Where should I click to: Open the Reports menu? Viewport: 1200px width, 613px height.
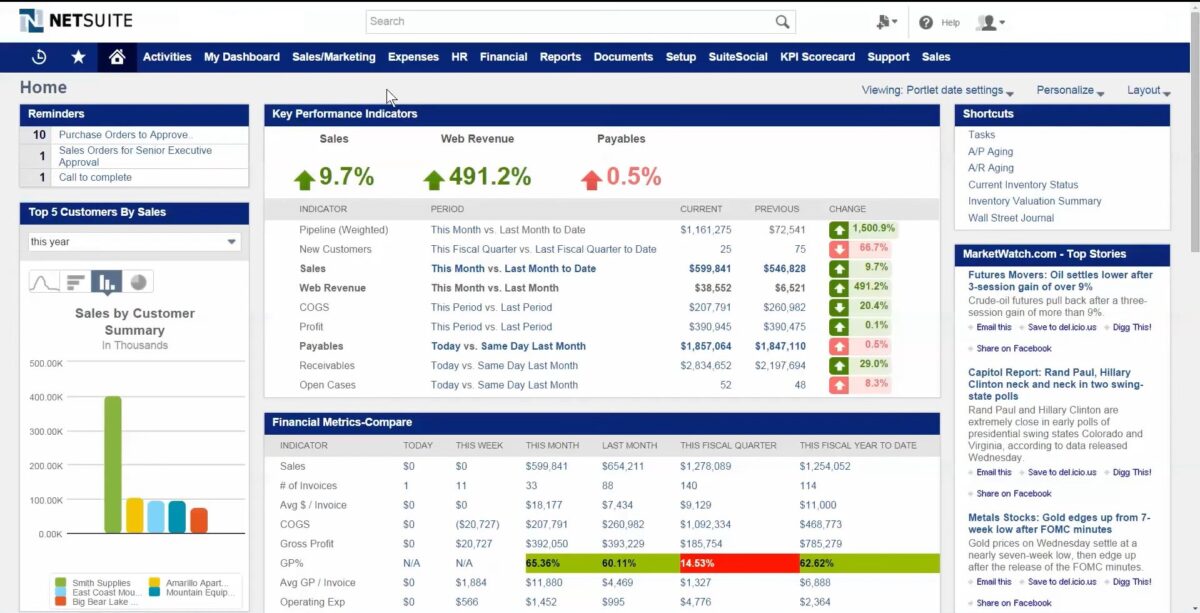click(x=560, y=57)
